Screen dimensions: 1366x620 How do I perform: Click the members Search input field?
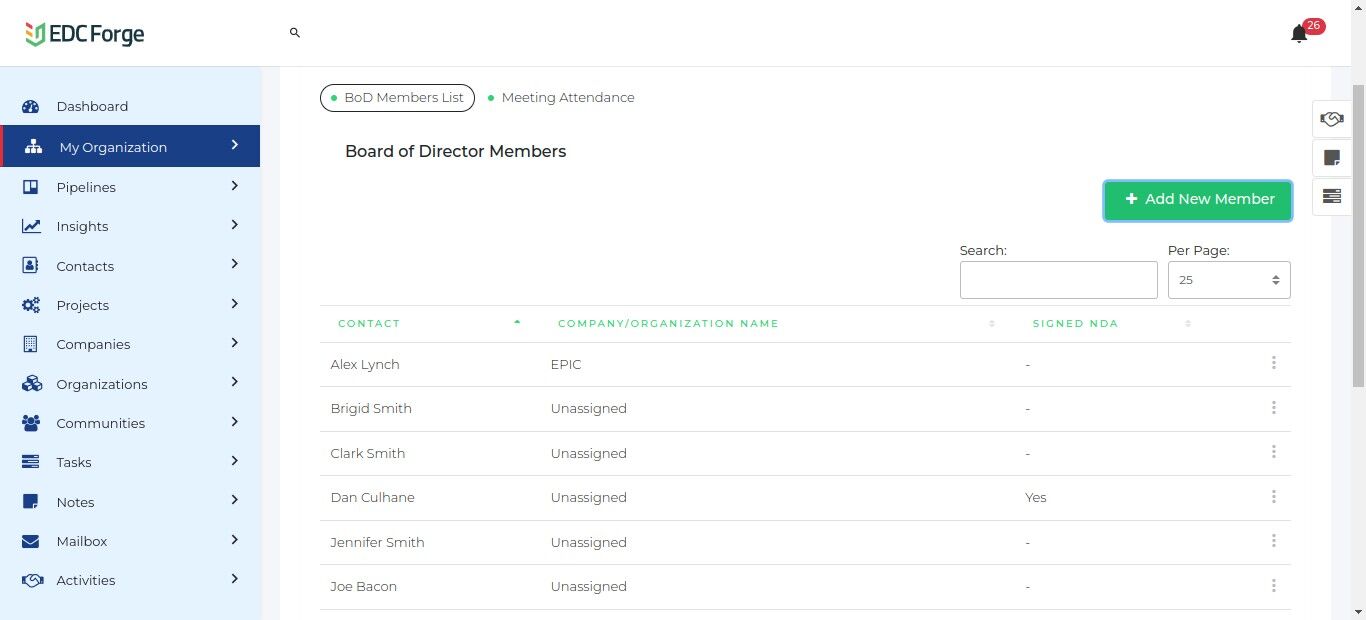[x=1058, y=280]
